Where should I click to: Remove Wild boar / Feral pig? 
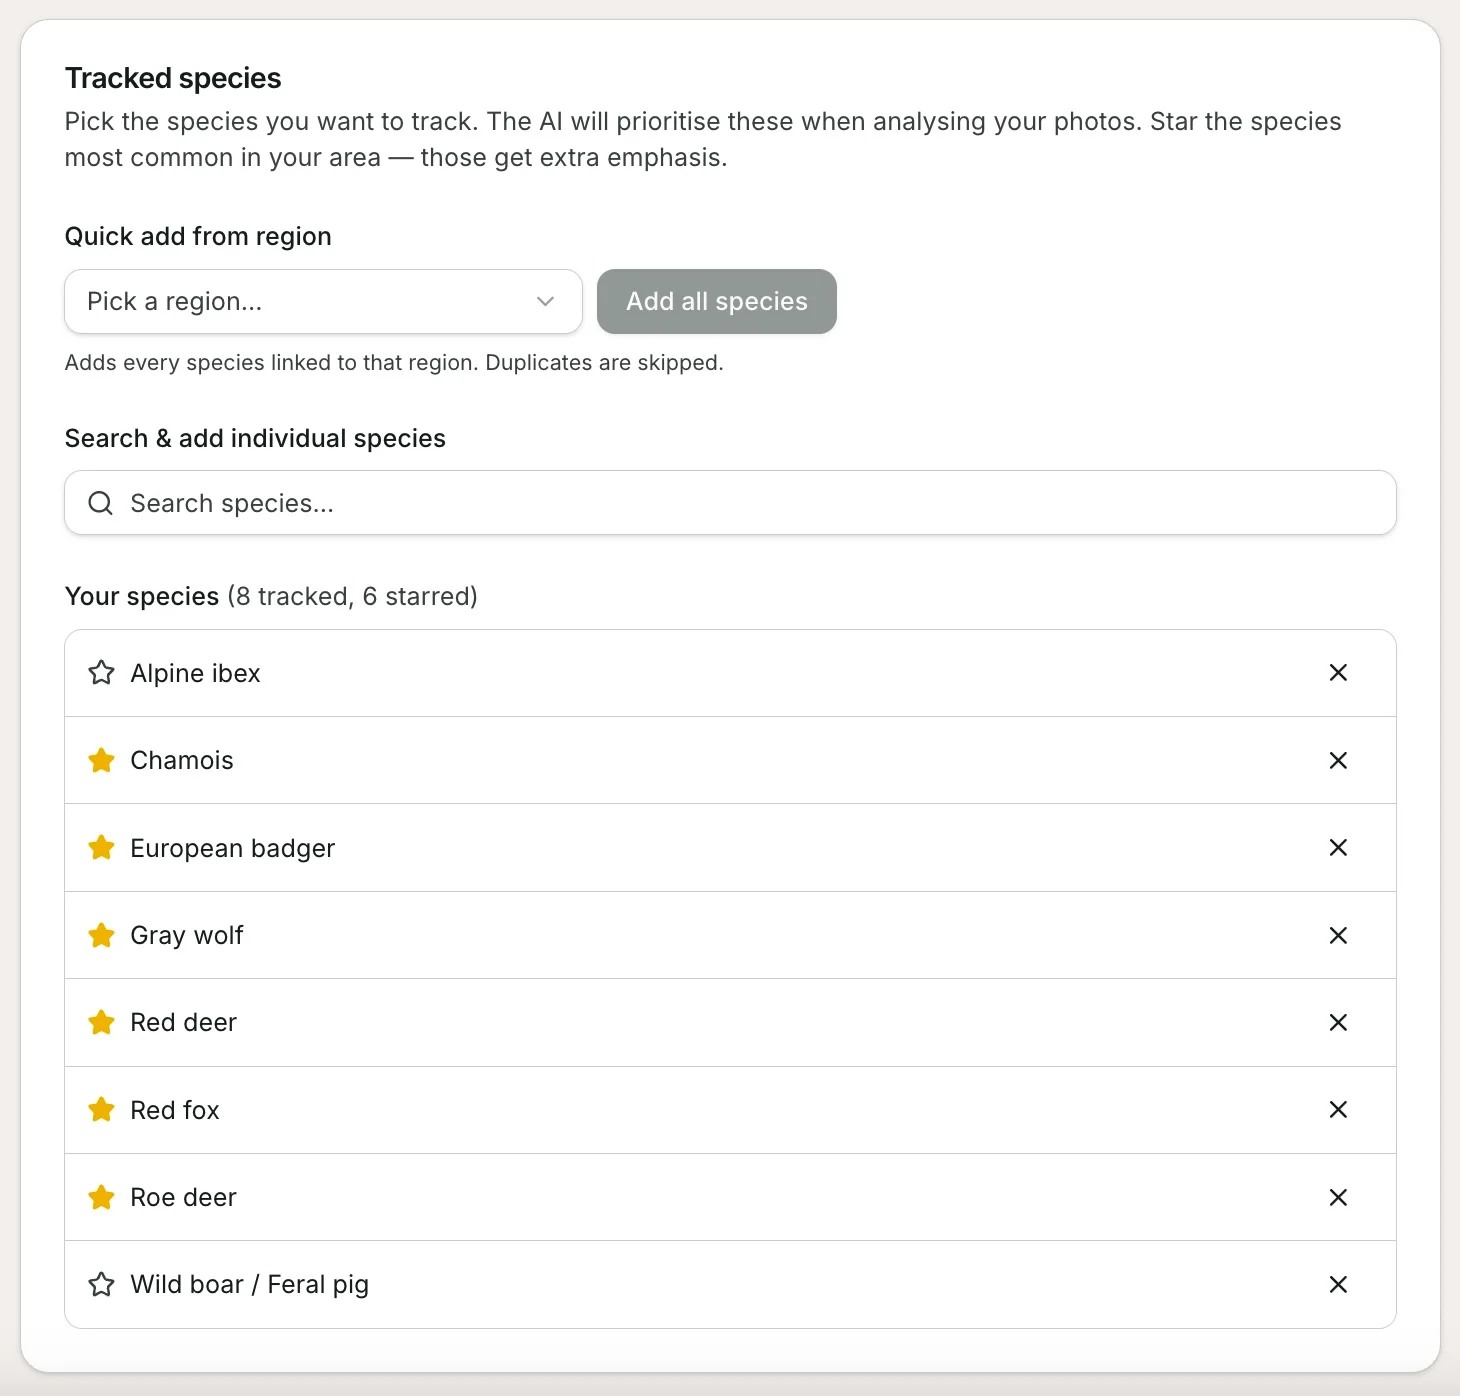coord(1338,1284)
